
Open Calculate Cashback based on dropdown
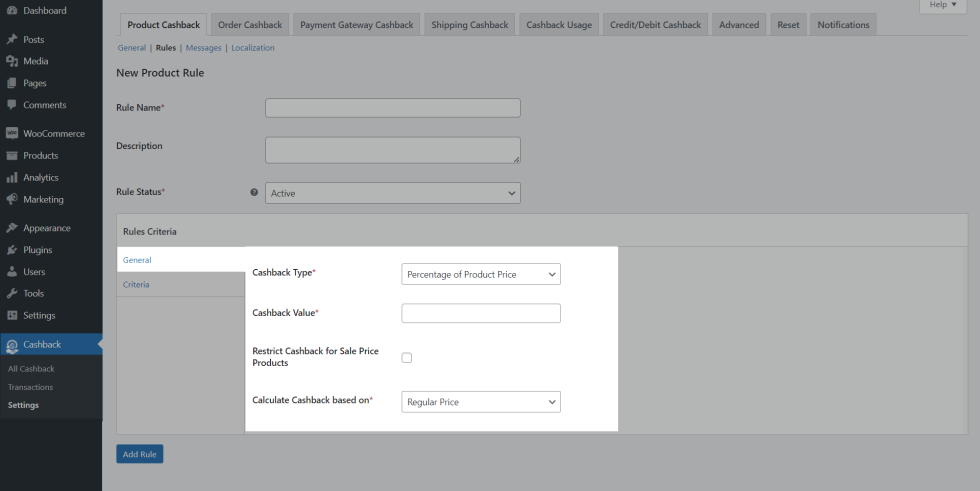[480, 402]
